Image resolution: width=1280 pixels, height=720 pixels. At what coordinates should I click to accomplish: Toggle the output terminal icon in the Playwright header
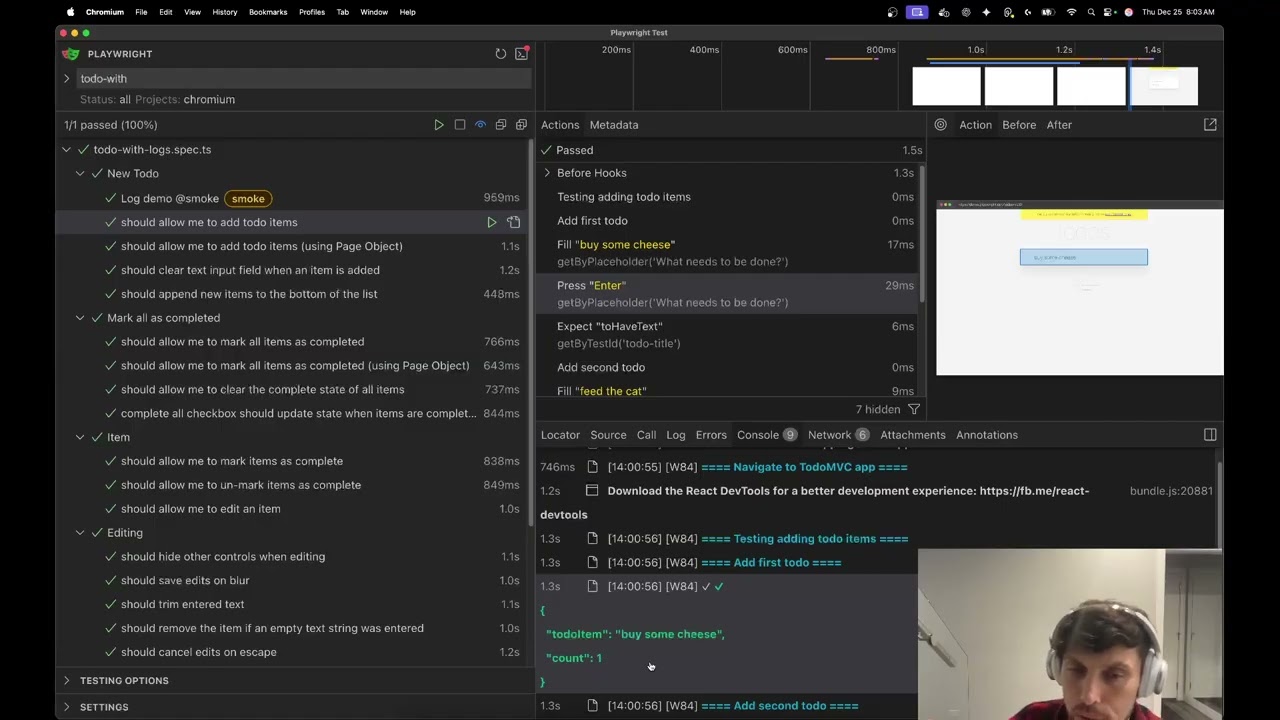[x=521, y=54]
